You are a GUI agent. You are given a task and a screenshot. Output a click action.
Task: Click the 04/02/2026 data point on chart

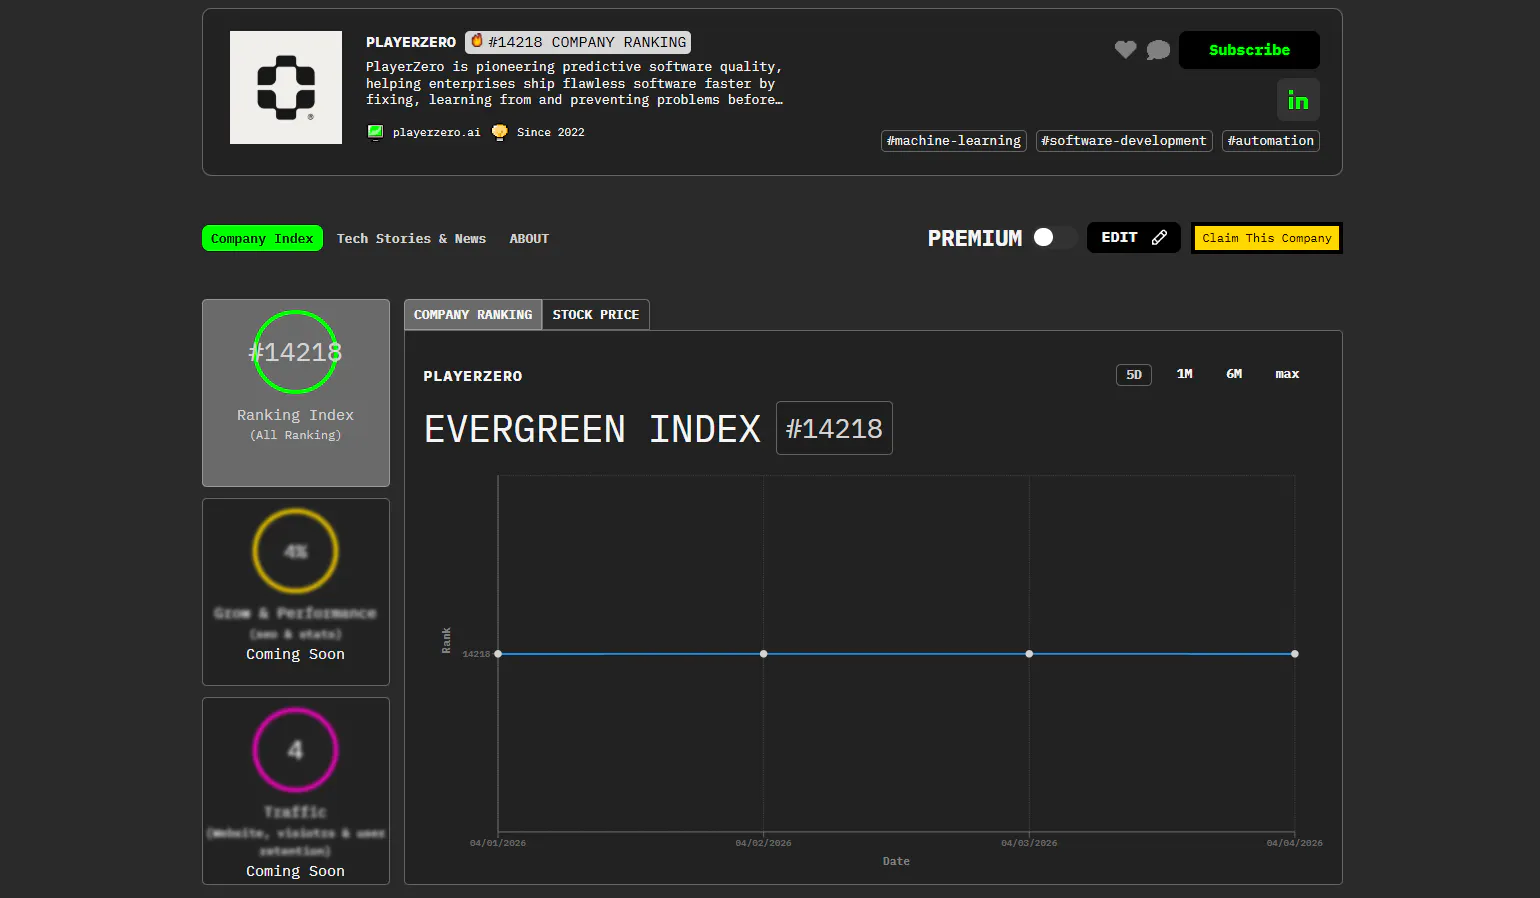coord(764,654)
